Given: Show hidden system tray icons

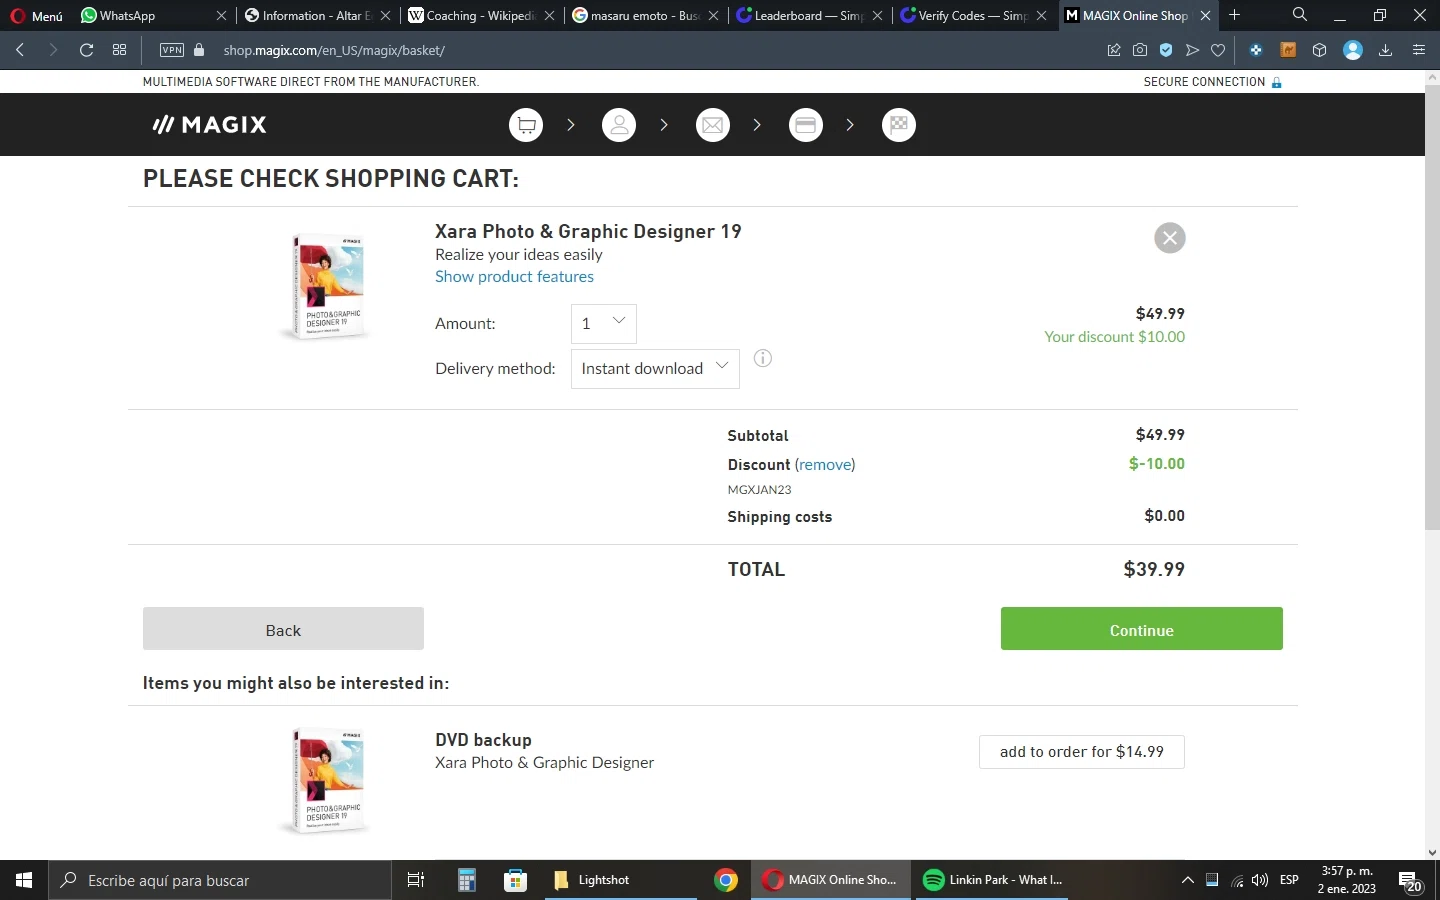Looking at the screenshot, I should click(1188, 880).
